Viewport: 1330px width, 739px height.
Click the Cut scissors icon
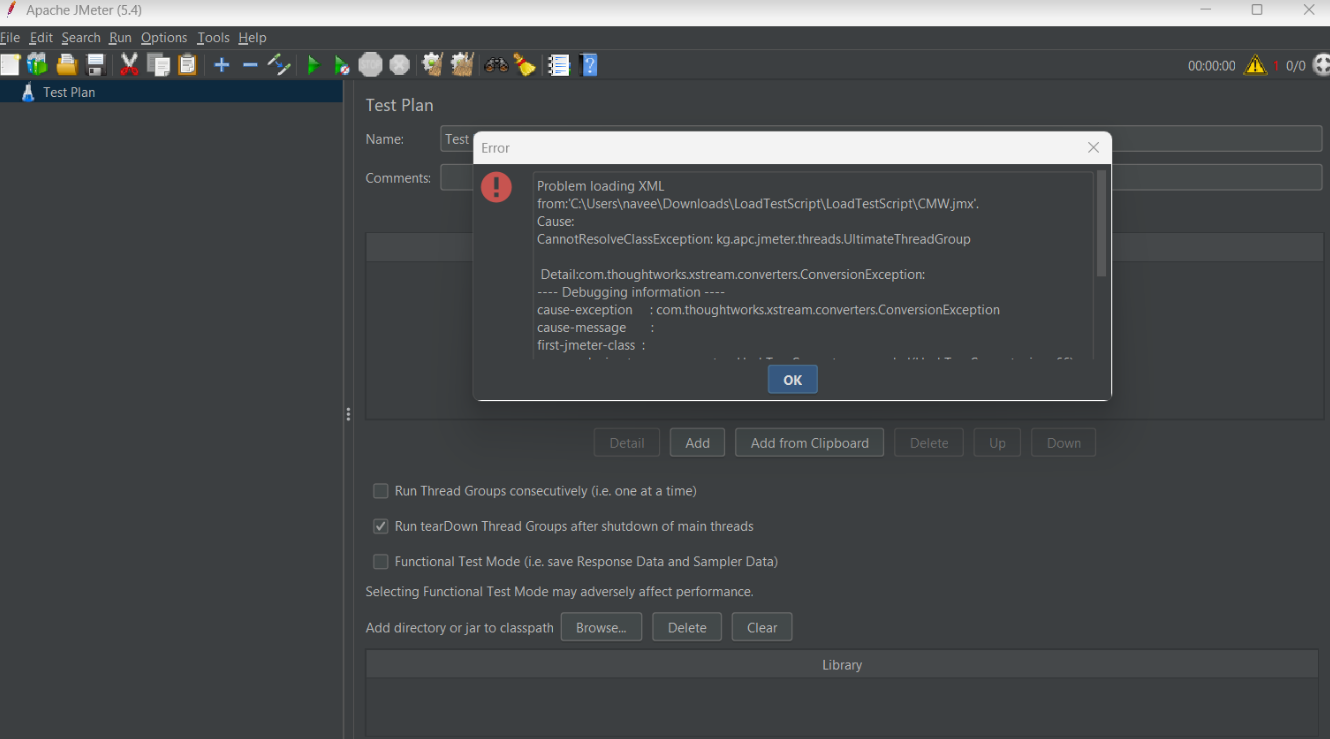(129, 65)
